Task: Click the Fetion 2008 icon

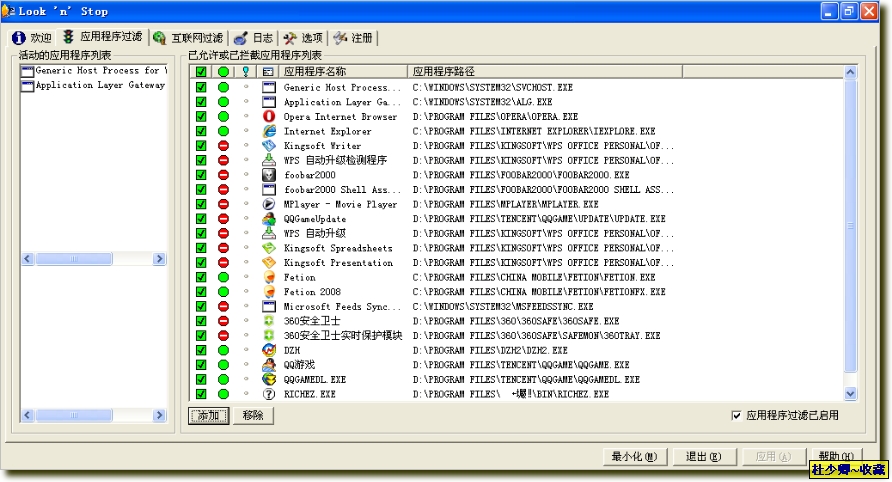Action: pos(269,292)
